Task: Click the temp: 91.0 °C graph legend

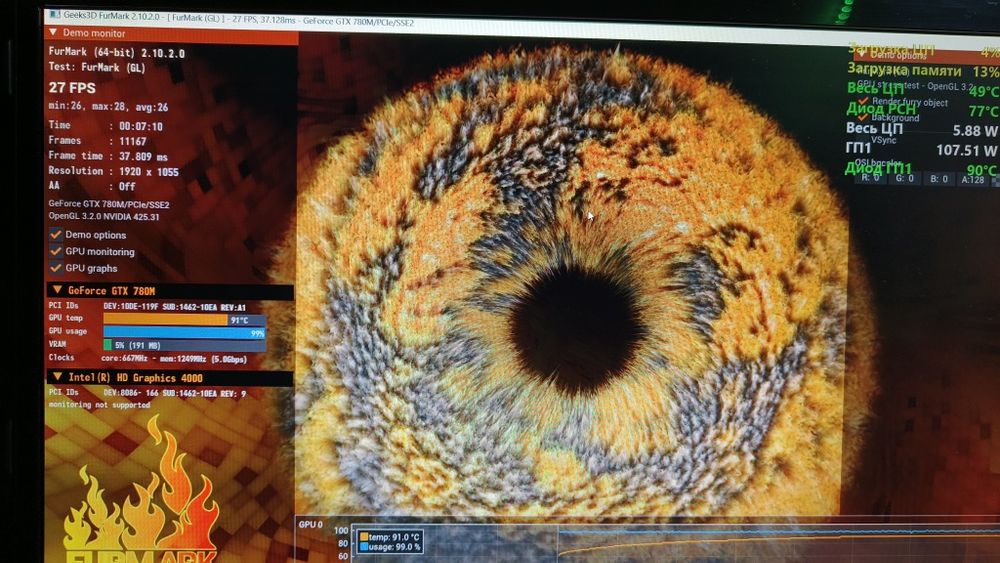Action: click(390, 537)
